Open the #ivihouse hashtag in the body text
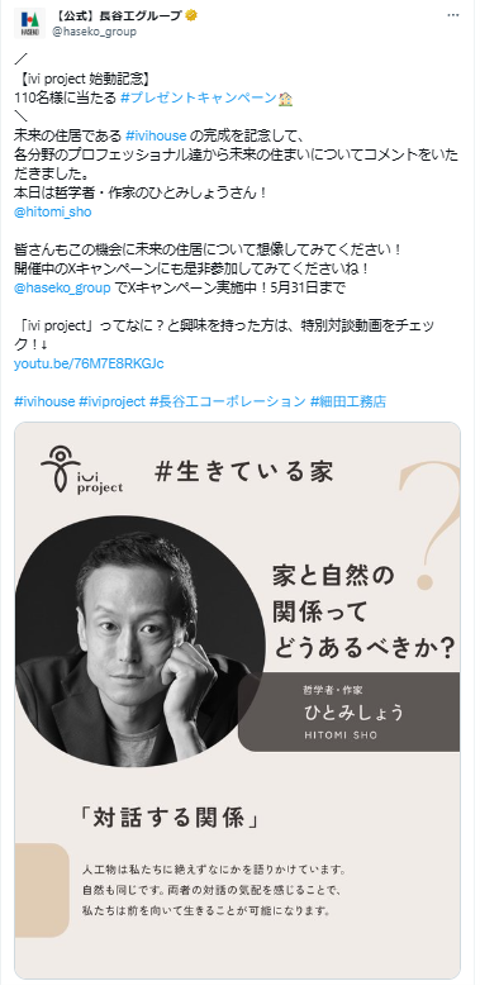This screenshot has height=985, width=480. pyautogui.click(x=156, y=135)
